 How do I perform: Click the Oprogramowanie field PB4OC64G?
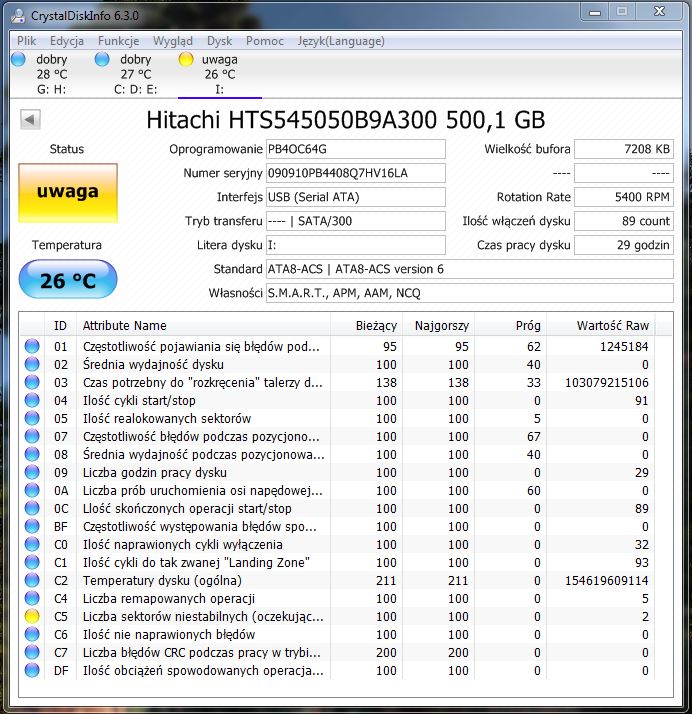point(356,149)
